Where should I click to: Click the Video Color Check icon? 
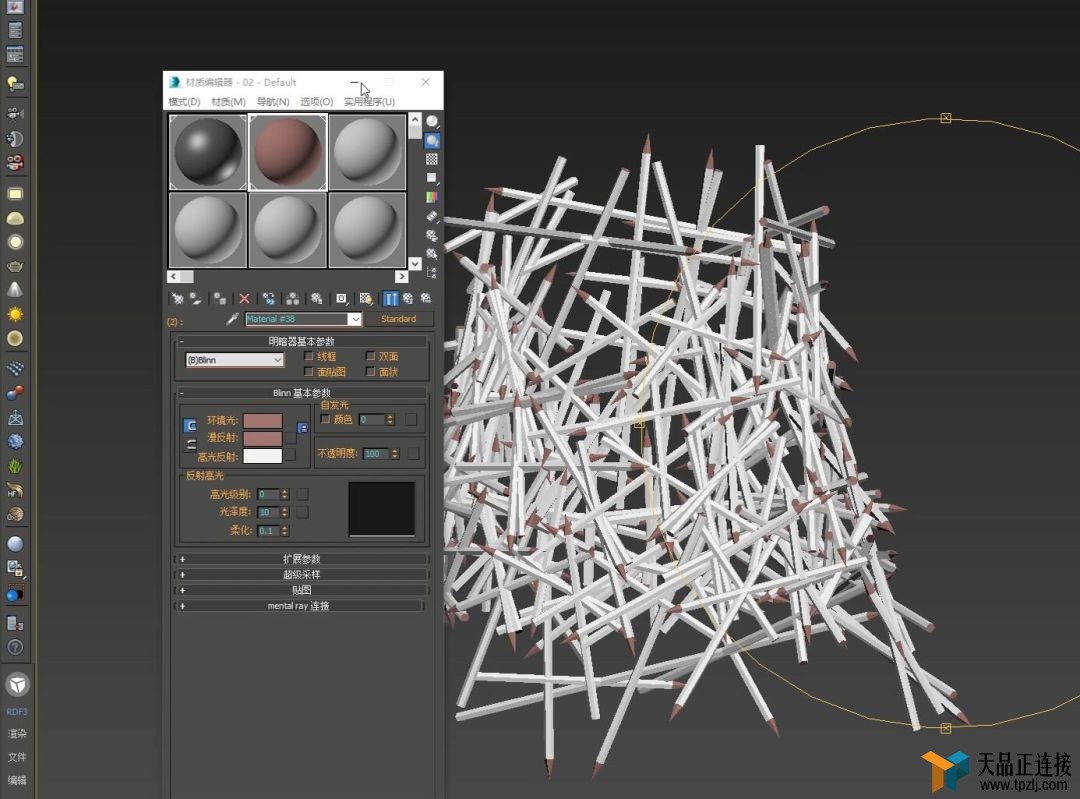click(432, 197)
